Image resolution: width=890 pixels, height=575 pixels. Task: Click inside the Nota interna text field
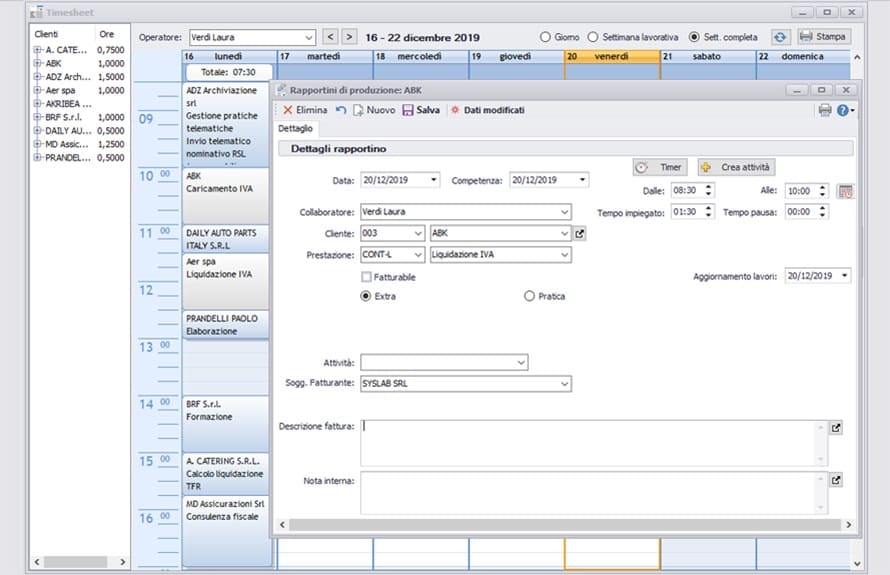tap(590, 491)
